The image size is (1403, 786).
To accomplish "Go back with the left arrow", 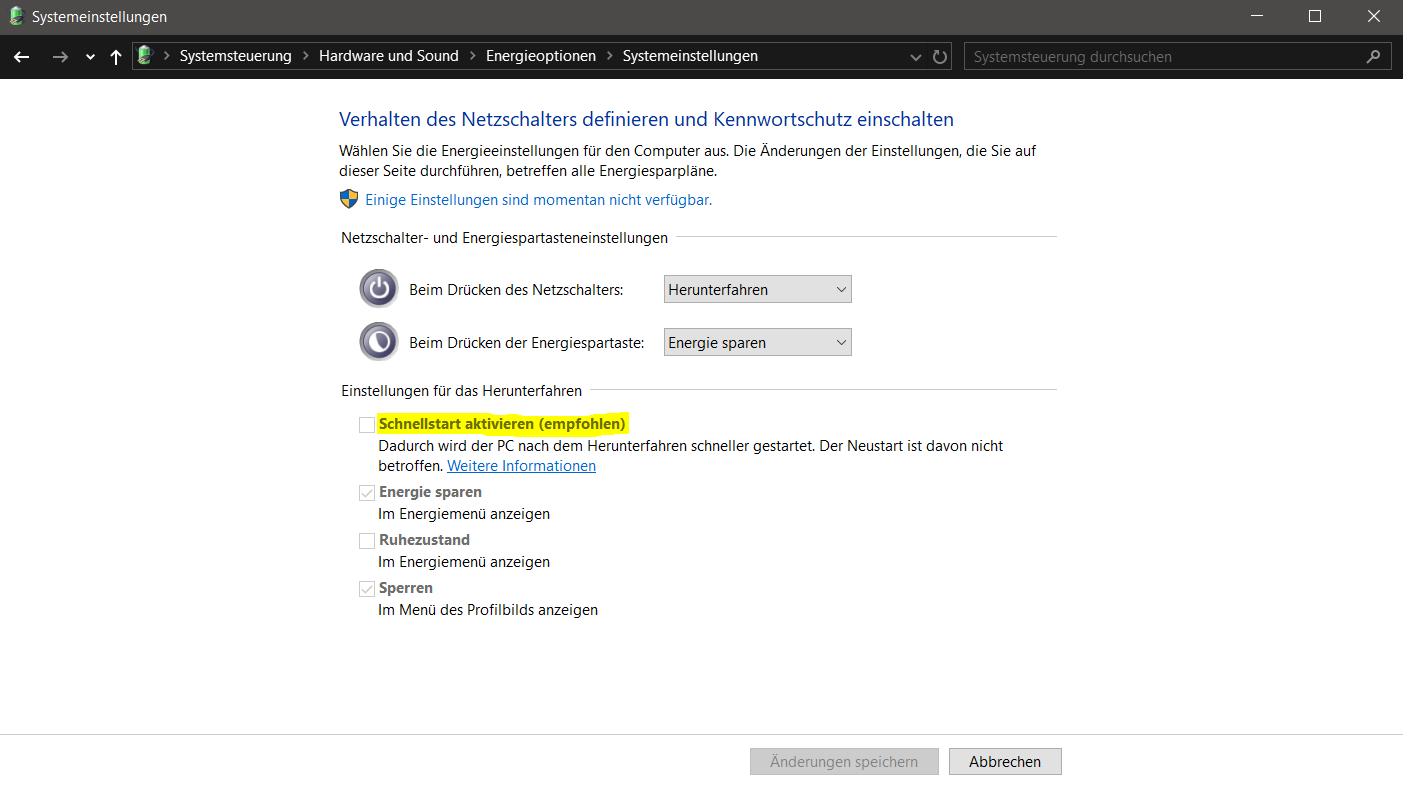I will pos(21,57).
